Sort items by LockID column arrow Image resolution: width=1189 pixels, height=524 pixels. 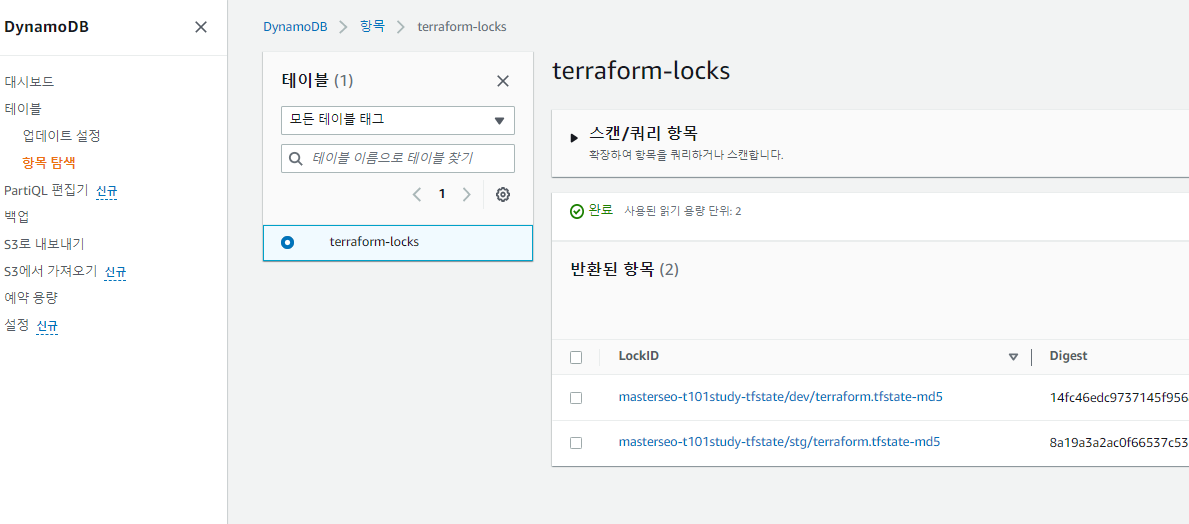coord(1013,356)
